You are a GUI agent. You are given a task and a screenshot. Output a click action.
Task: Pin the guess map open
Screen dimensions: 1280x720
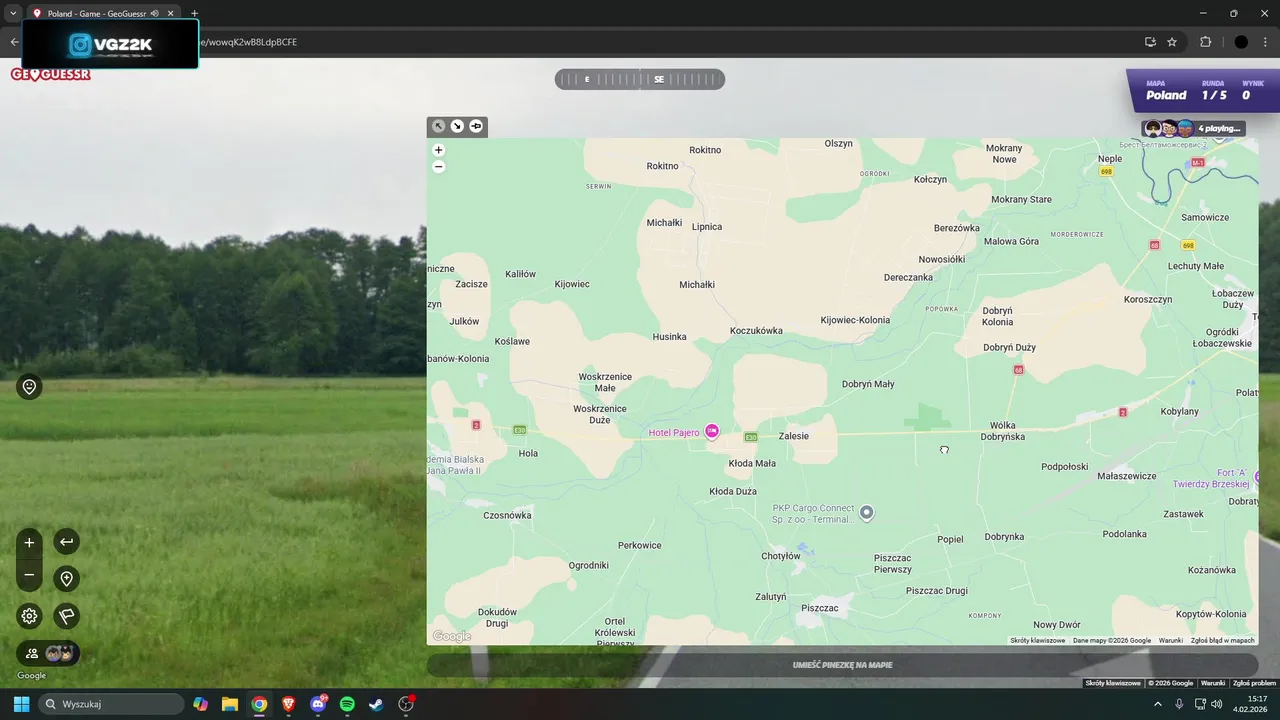pos(476,126)
